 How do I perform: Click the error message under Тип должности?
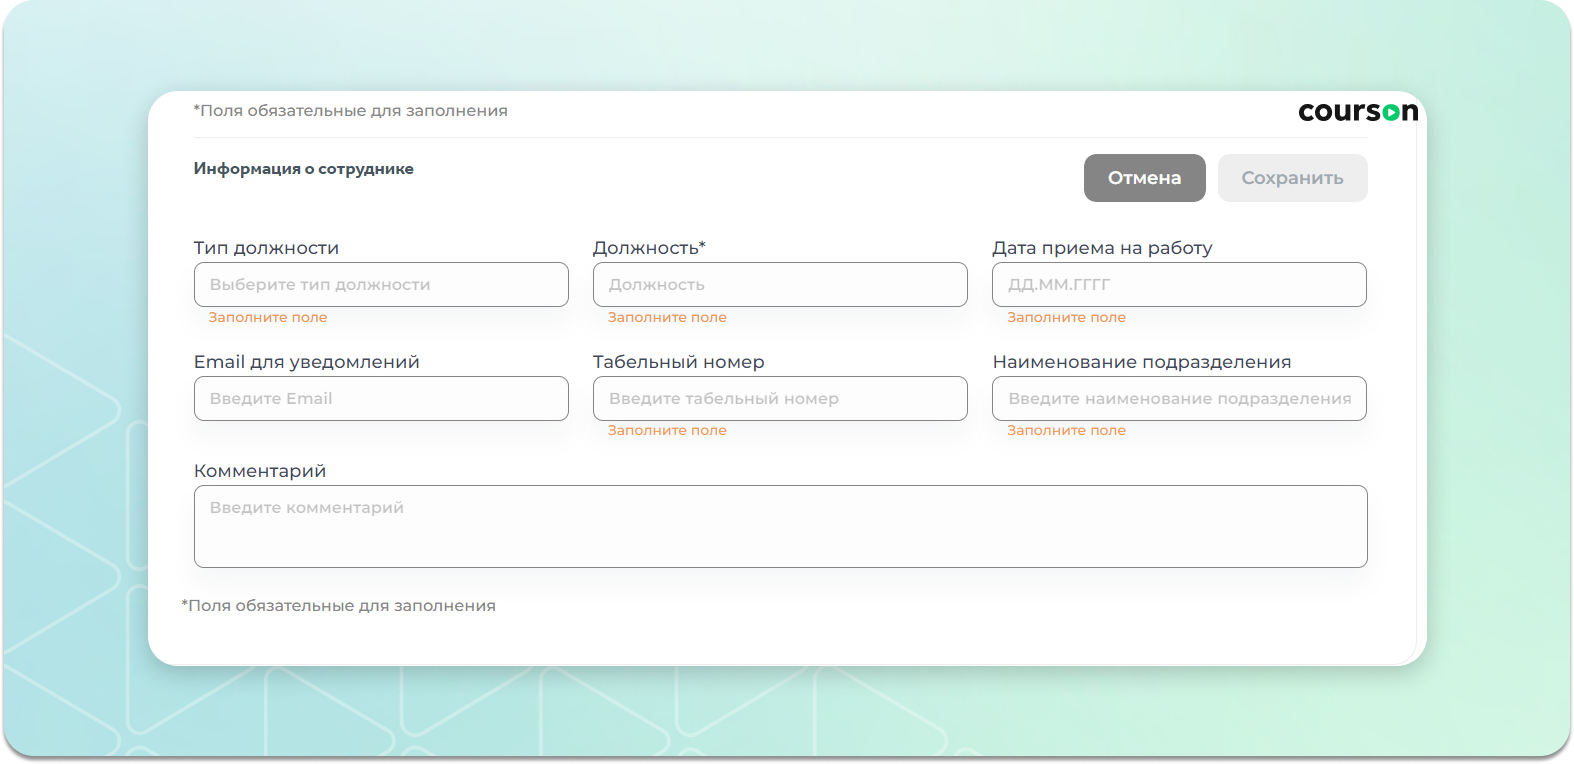tap(267, 318)
